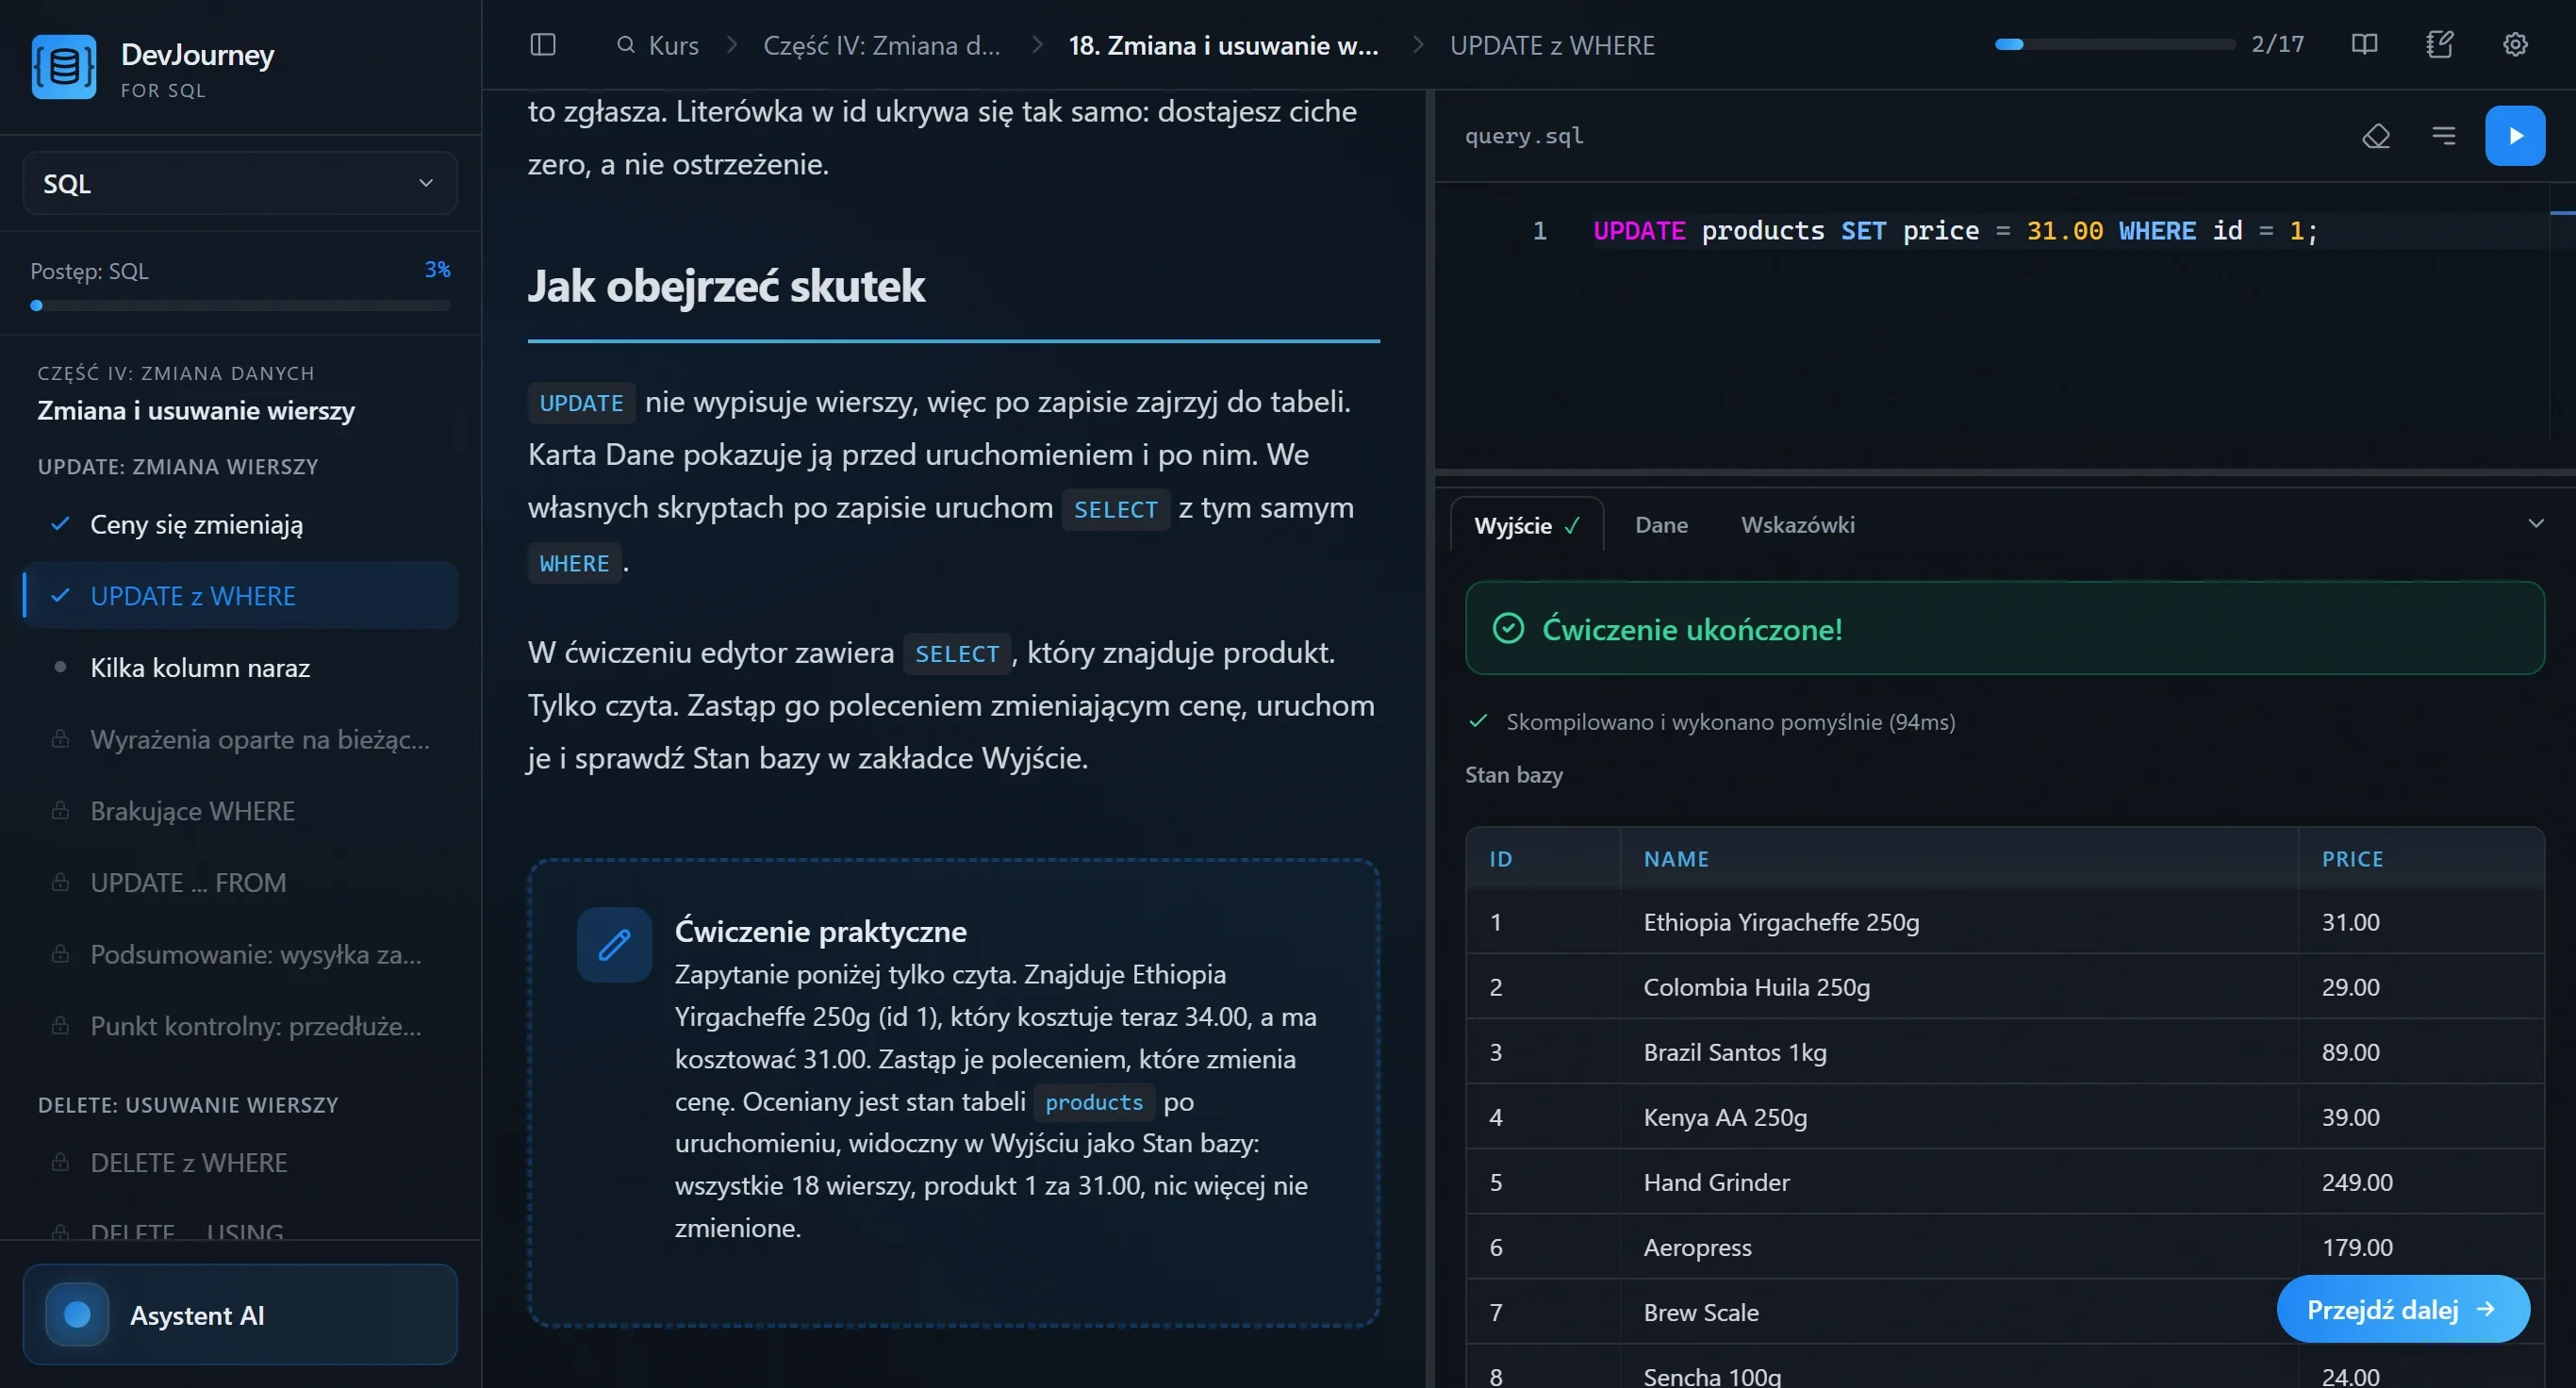Viewport: 2576px width, 1388px height.
Task: Click the Ćwiczenie ukończone check icon
Action: 1508,629
